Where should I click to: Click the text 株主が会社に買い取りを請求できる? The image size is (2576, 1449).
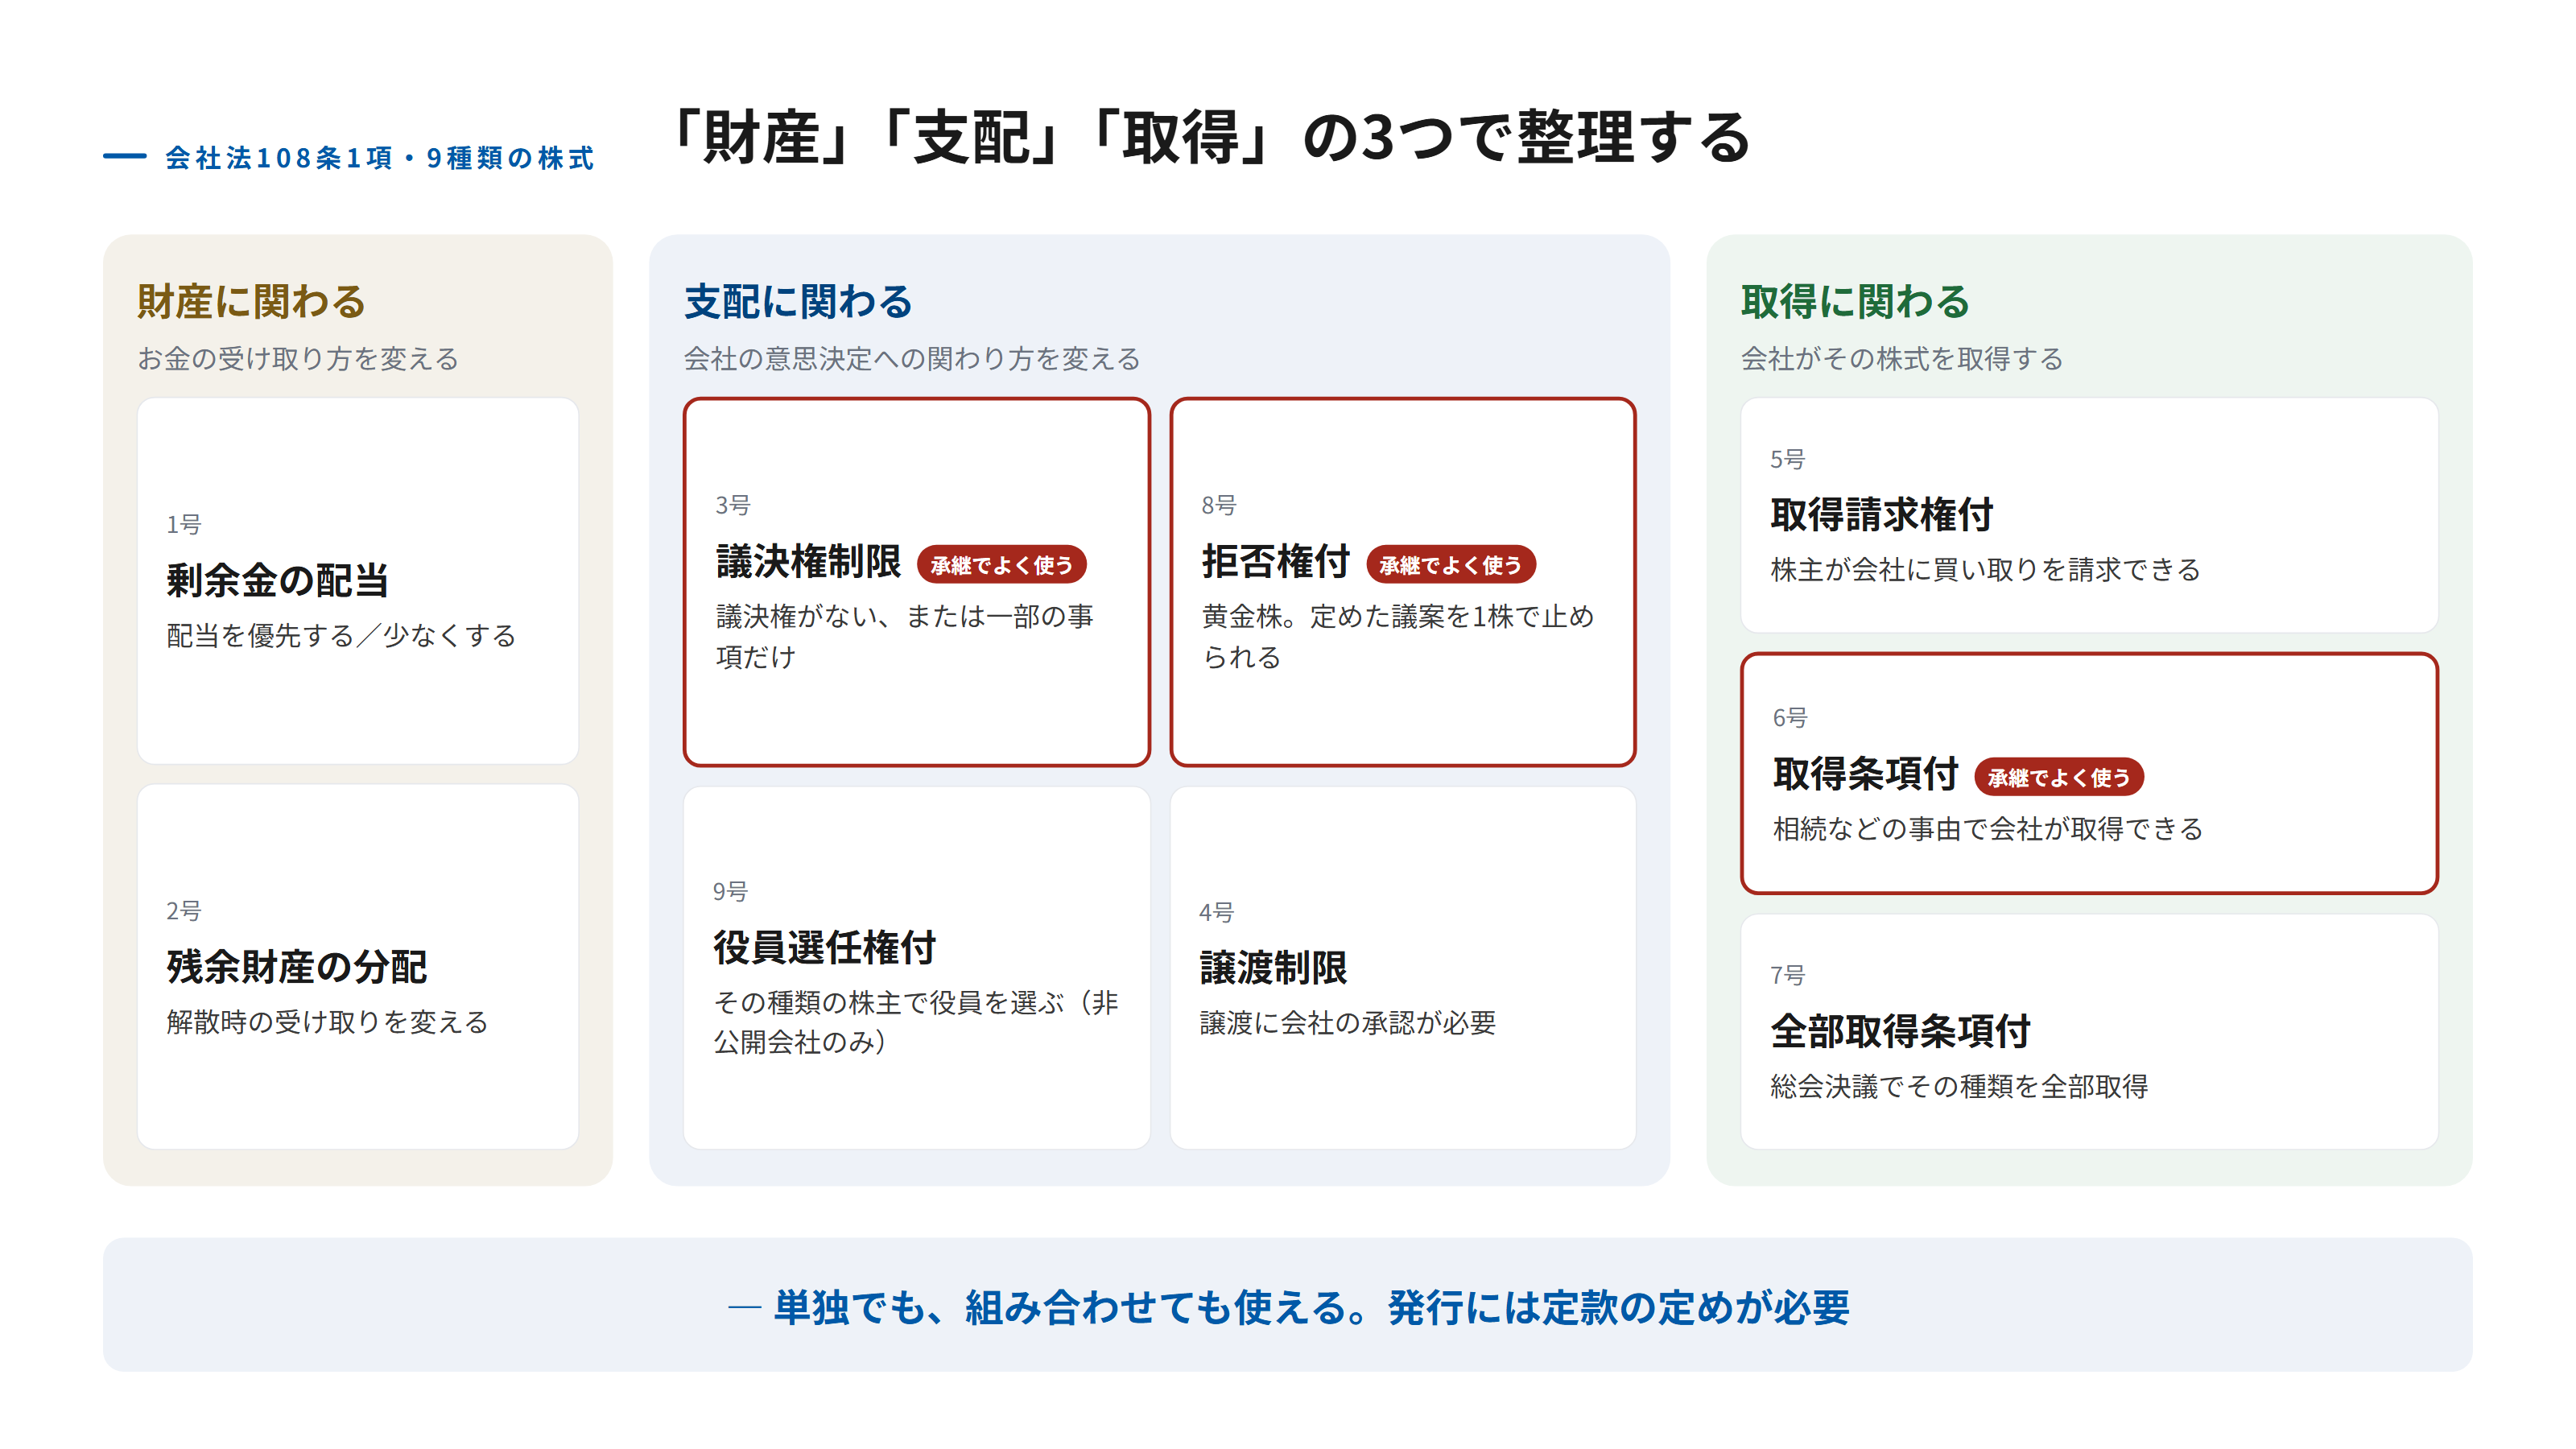(x=1985, y=570)
